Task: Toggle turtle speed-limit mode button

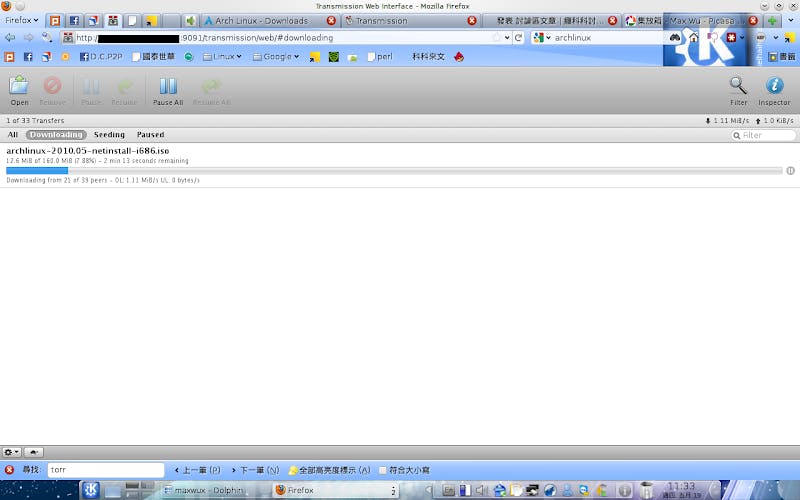Action: click(x=33, y=453)
